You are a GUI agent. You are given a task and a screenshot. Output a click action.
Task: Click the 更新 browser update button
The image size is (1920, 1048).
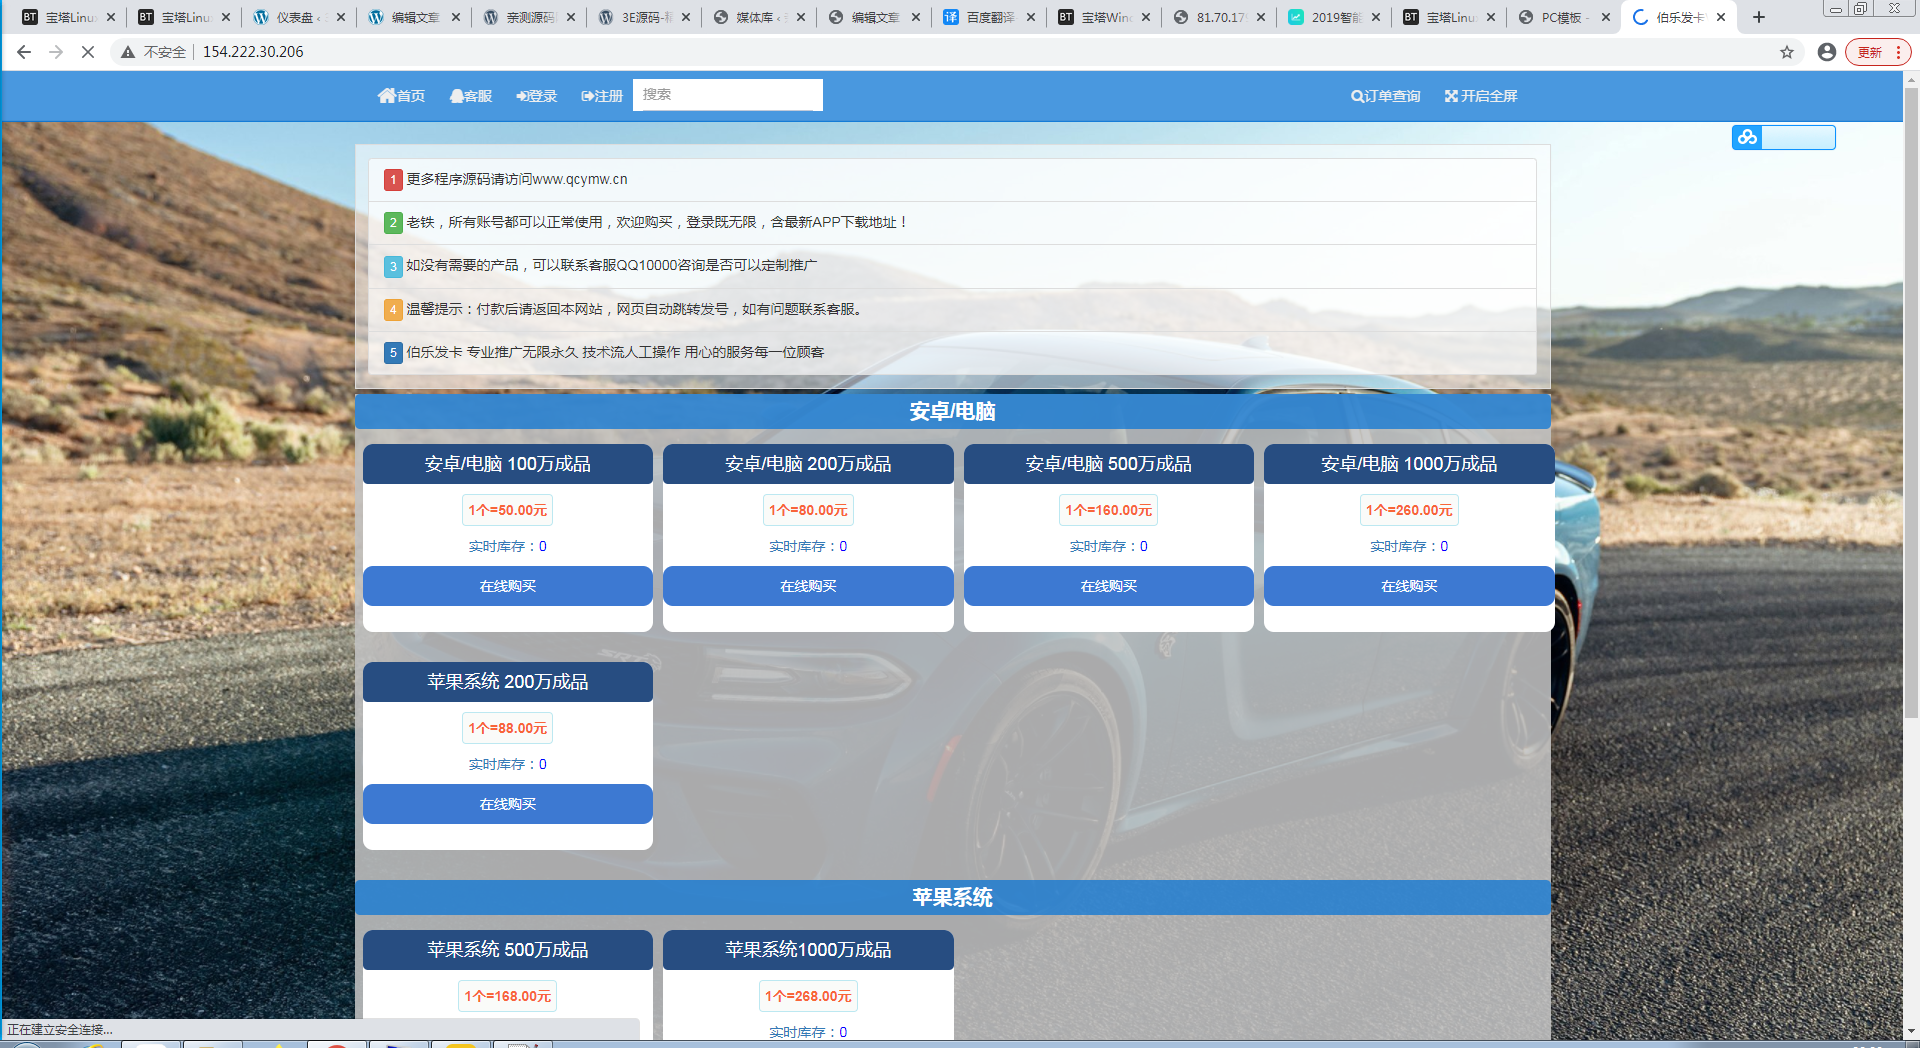tap(1878, 52)
